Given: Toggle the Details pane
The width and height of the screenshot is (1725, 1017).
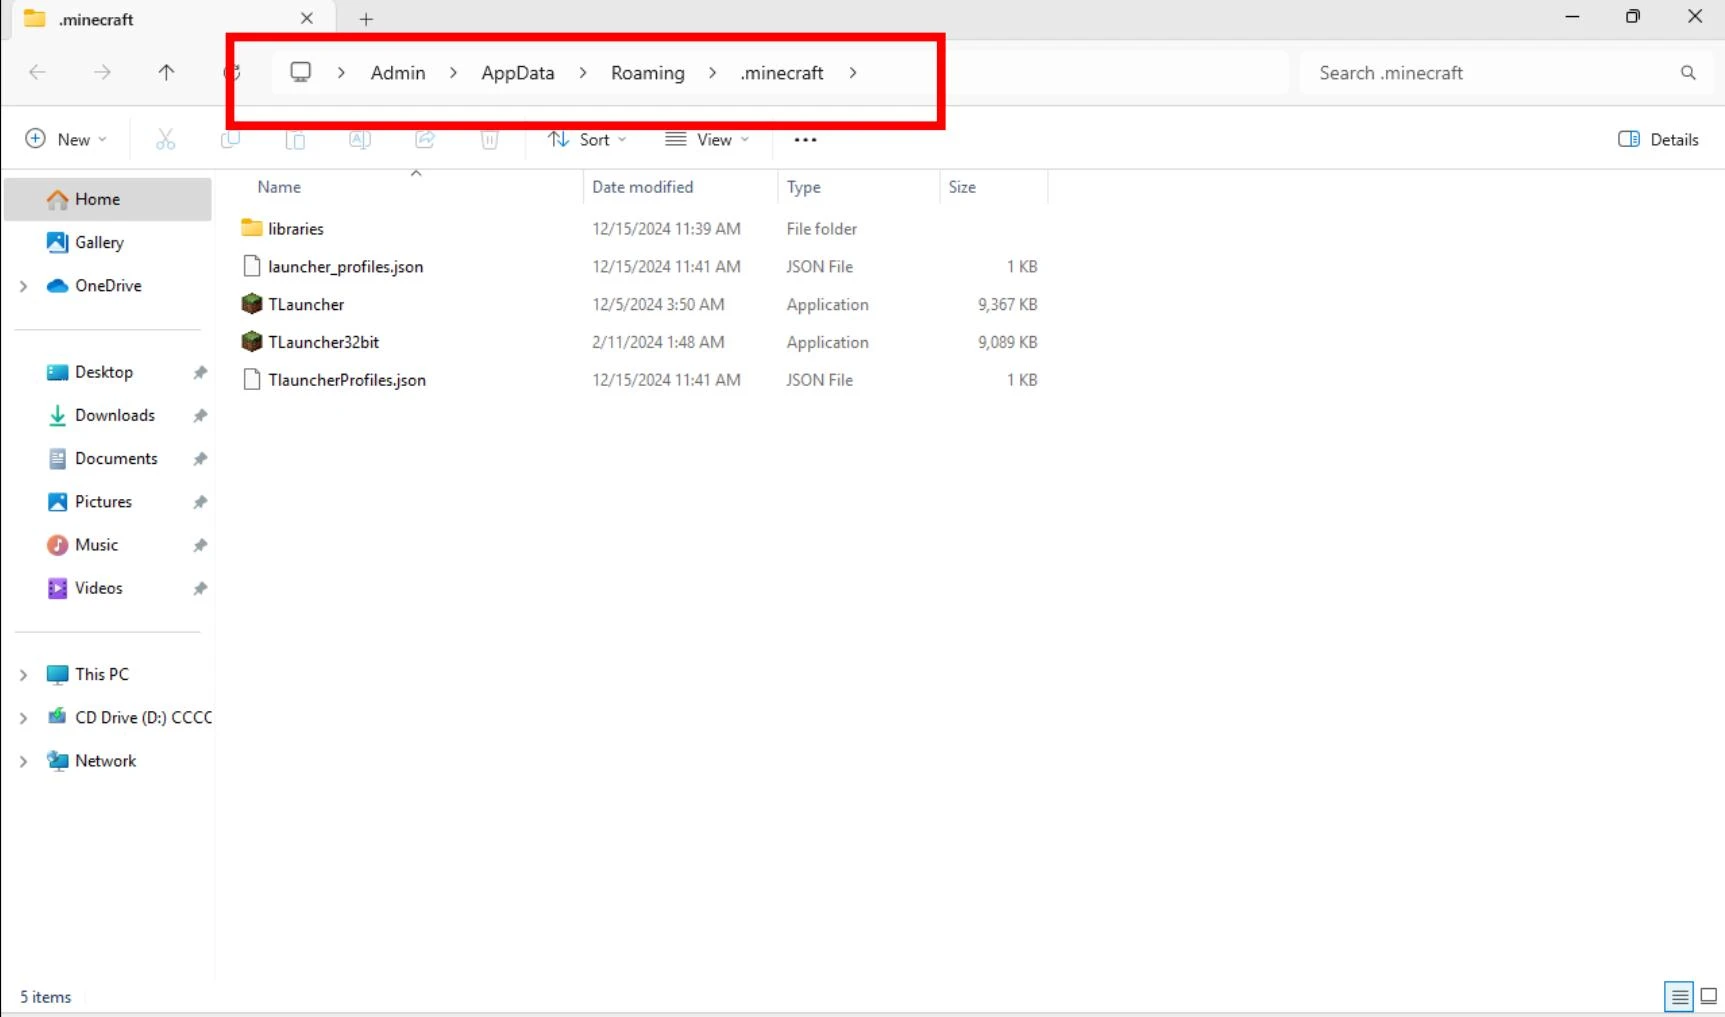Looking at the screenshot, I should point(1658,140).
